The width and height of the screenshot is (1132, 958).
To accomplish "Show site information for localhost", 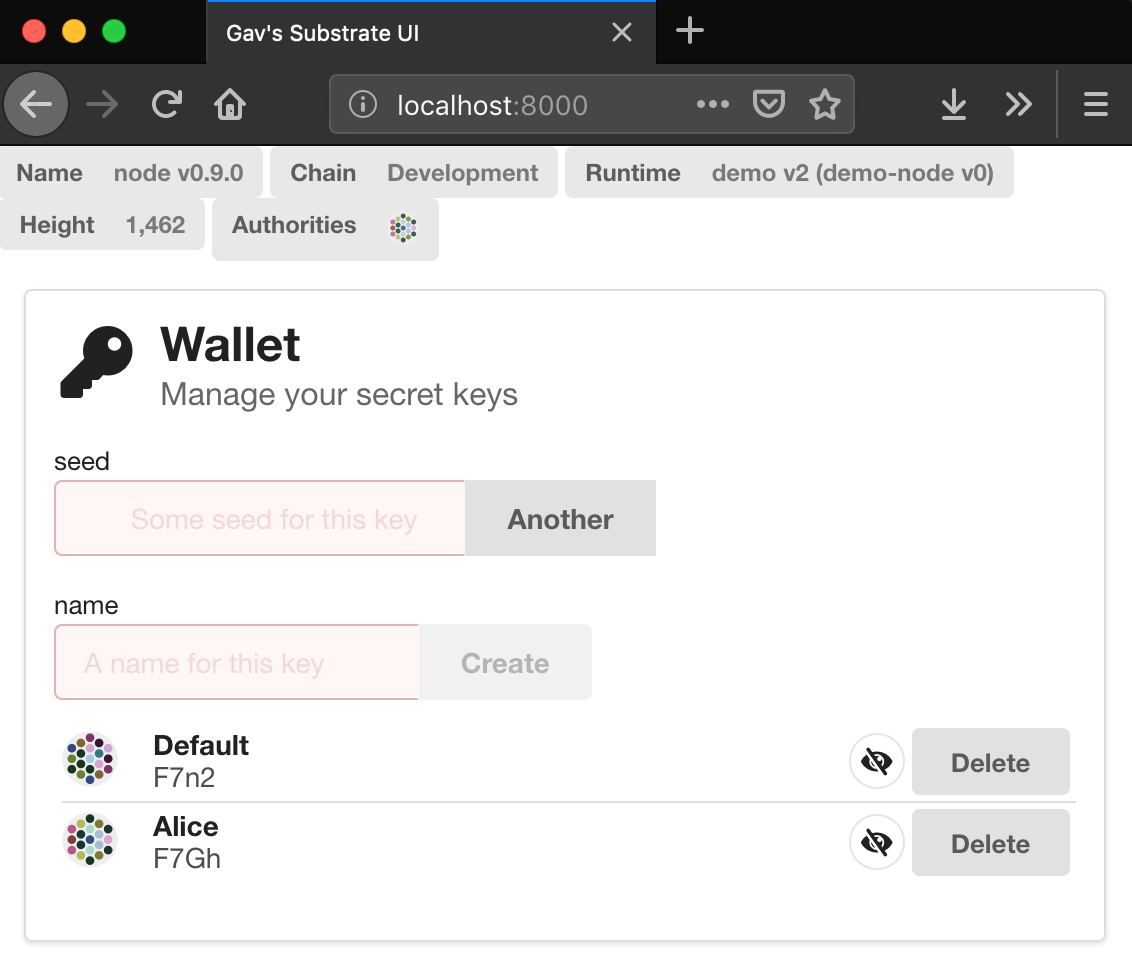I will coord(362,105).
